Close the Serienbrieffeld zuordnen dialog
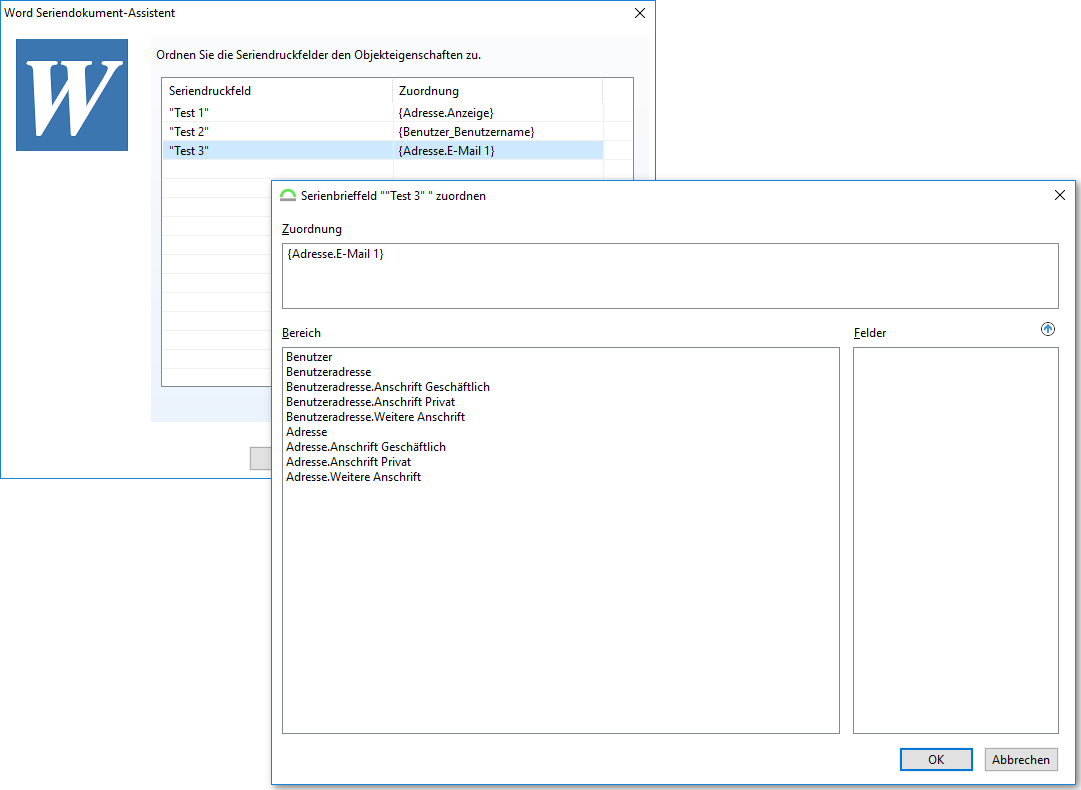 [x=1060, y=195]
